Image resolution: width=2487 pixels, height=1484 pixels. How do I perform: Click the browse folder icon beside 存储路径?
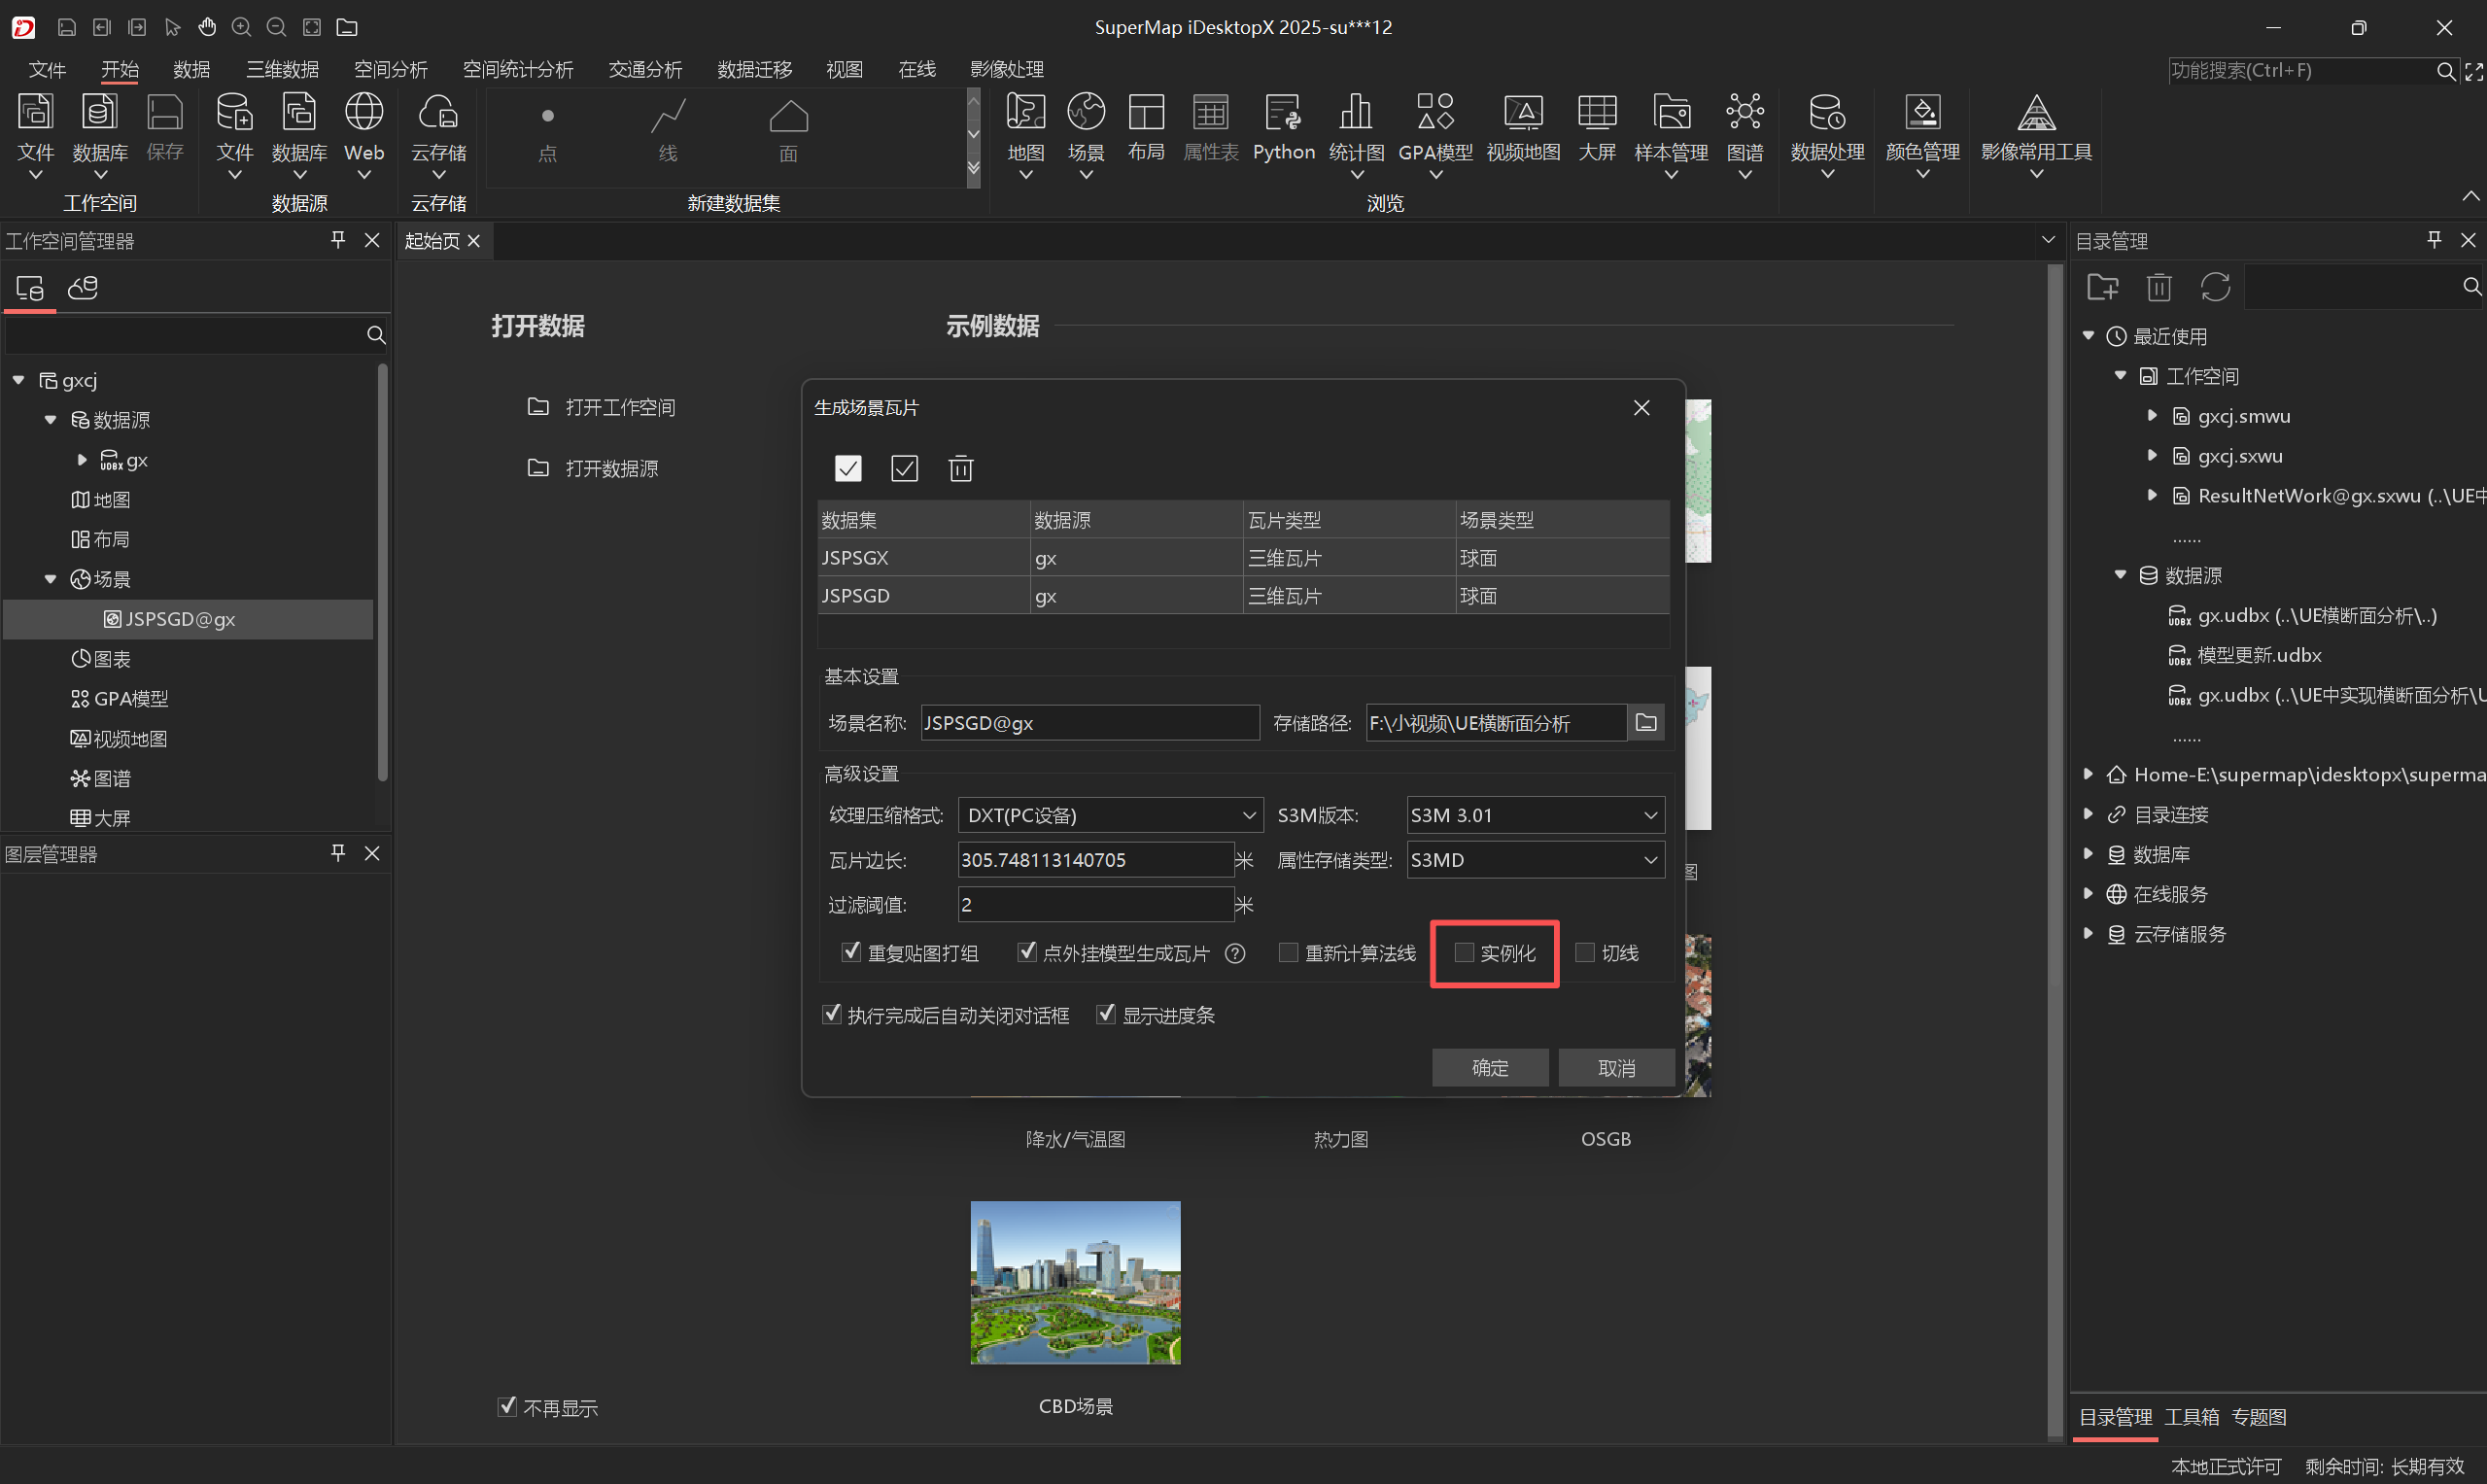(x=1645, y=722)
